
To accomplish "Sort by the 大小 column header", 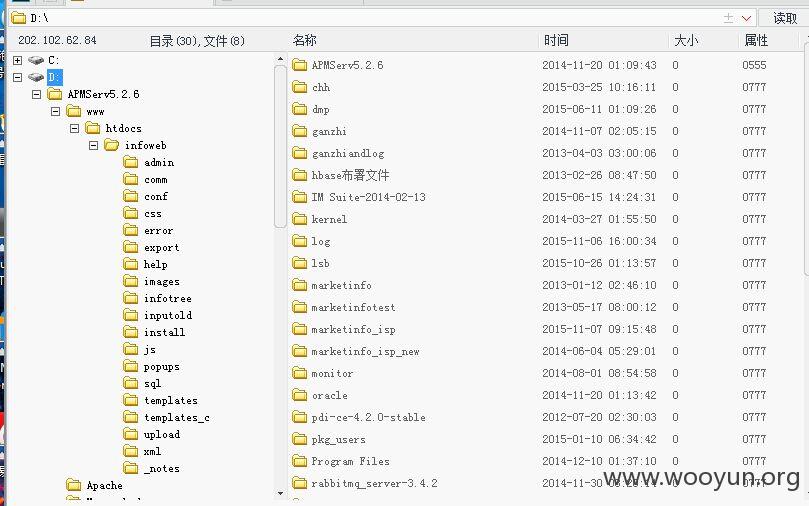I will pos(686,40).
